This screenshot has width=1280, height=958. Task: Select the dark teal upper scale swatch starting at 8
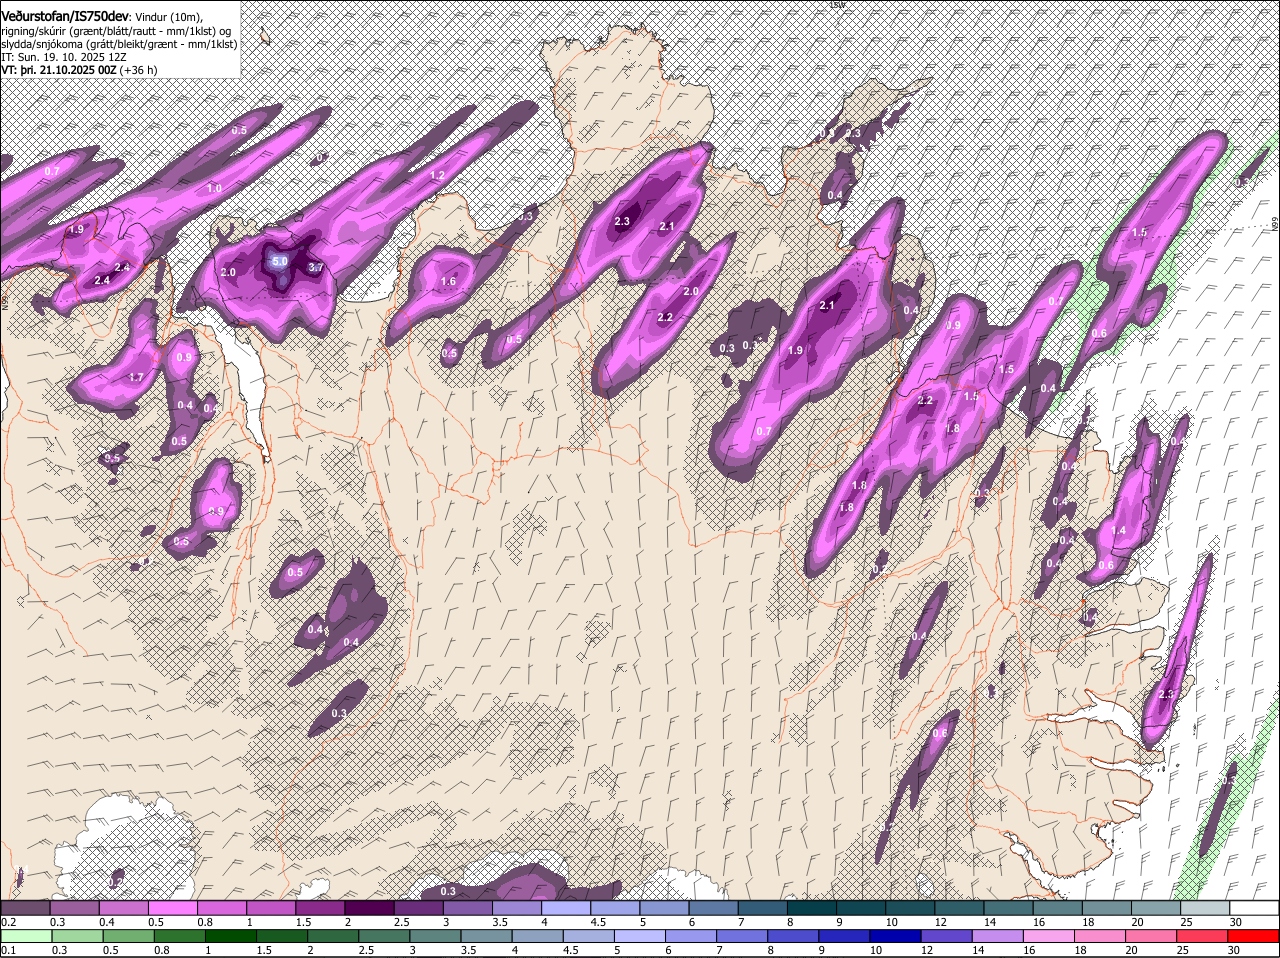pos(811,907)
